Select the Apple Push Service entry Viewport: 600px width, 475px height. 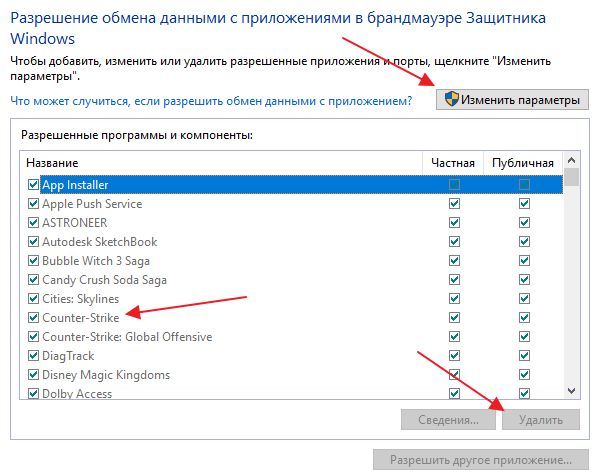tap(92, 204)
